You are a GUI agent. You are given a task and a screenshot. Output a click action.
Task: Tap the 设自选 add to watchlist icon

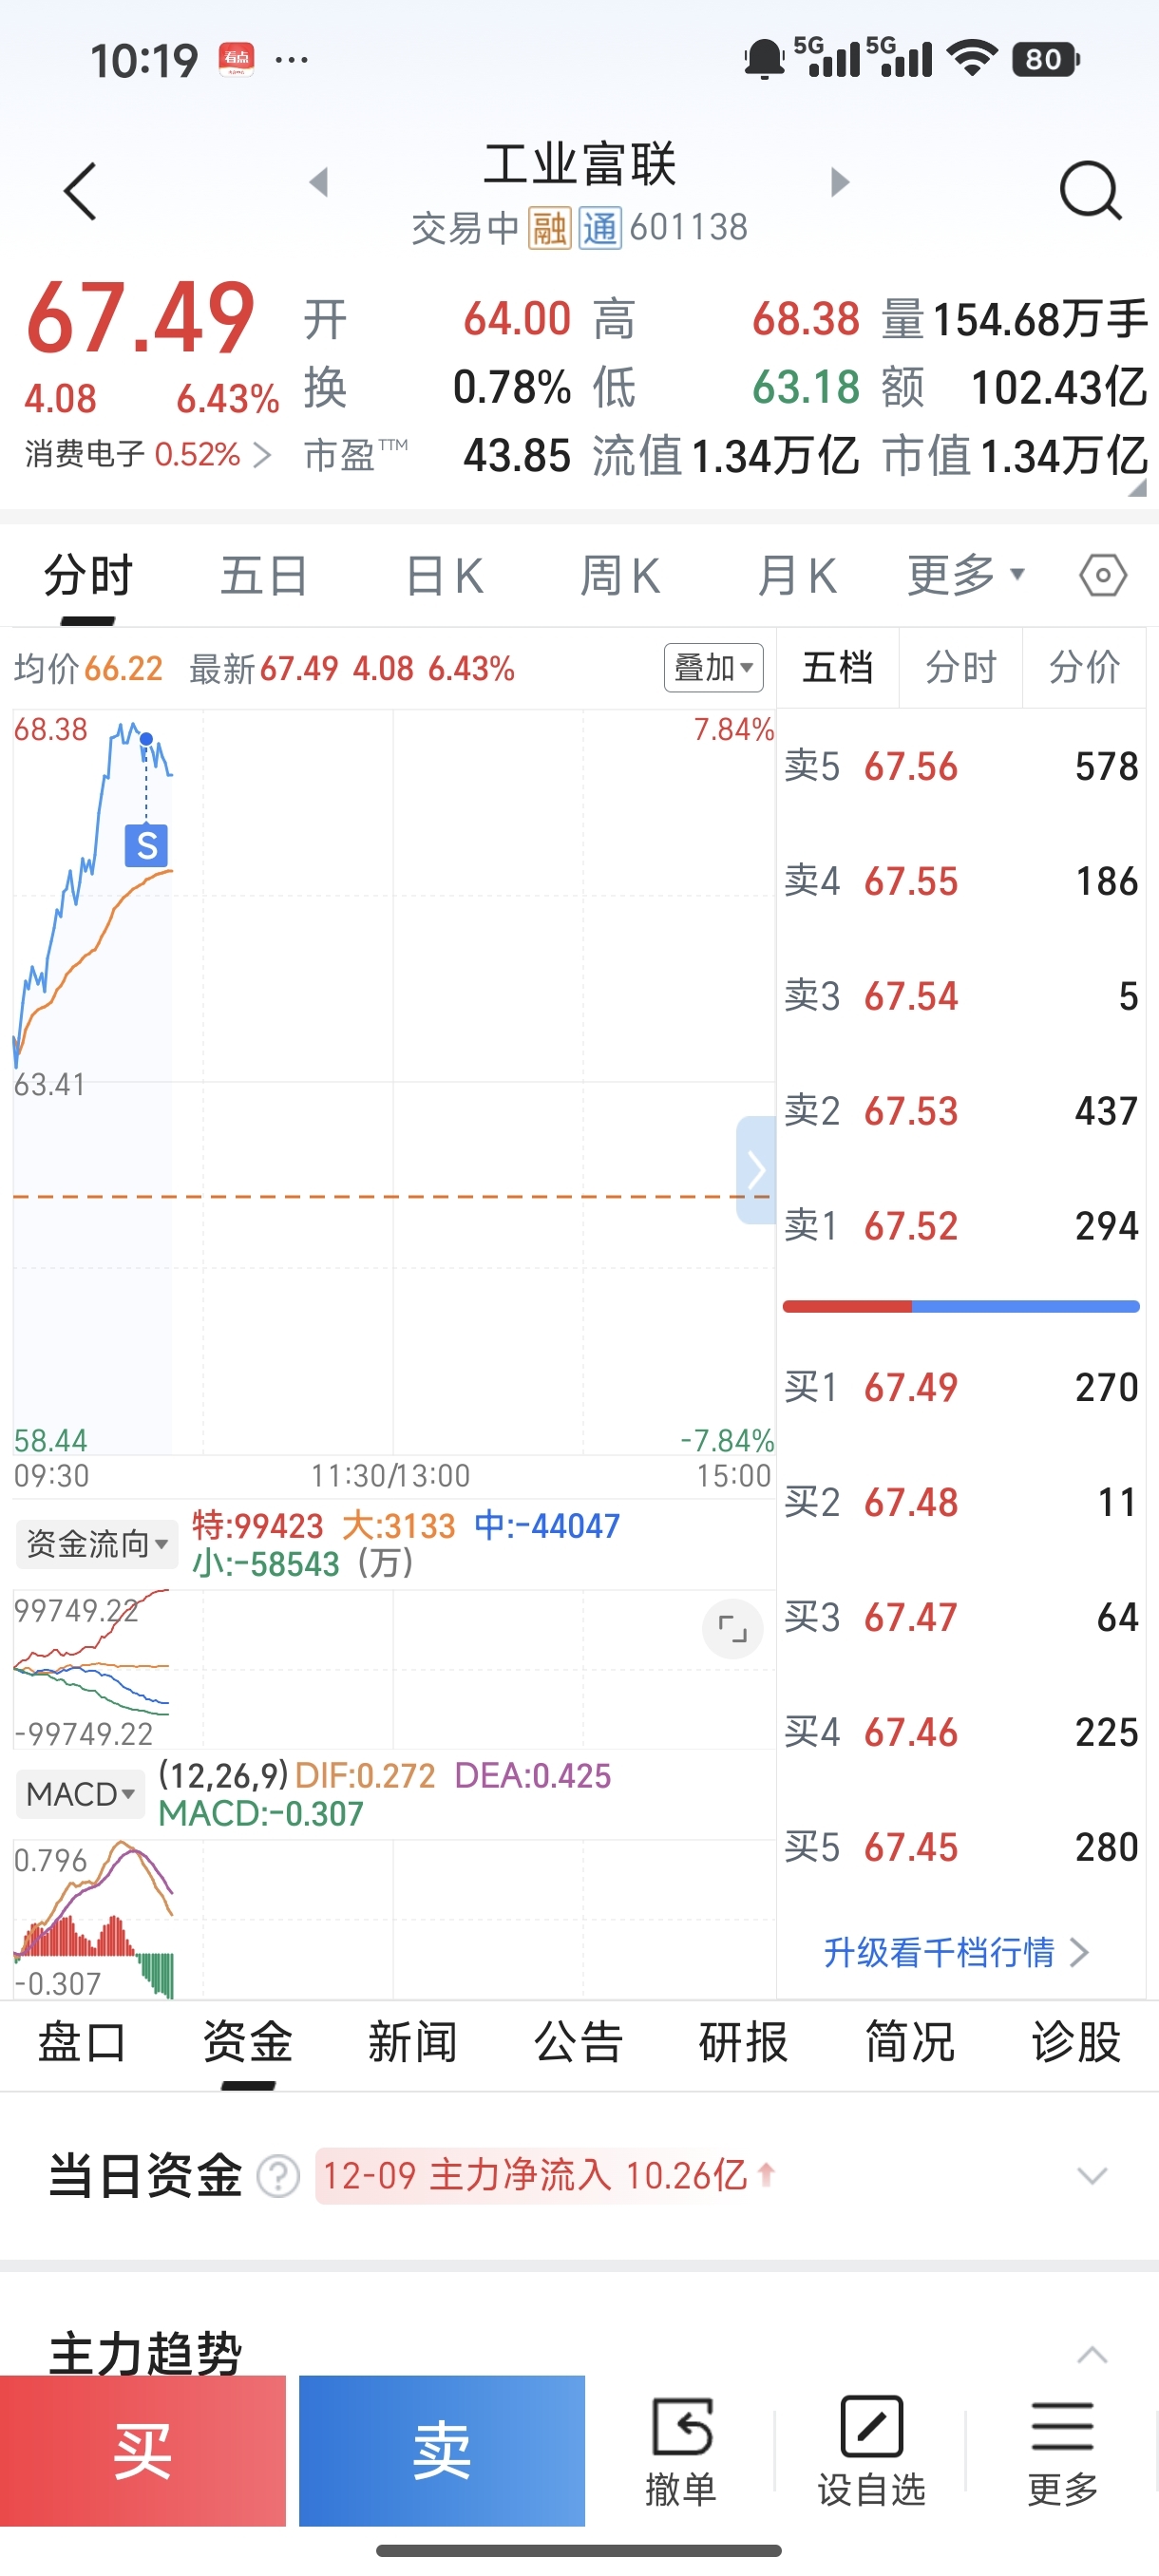[x=871, y=2452]
